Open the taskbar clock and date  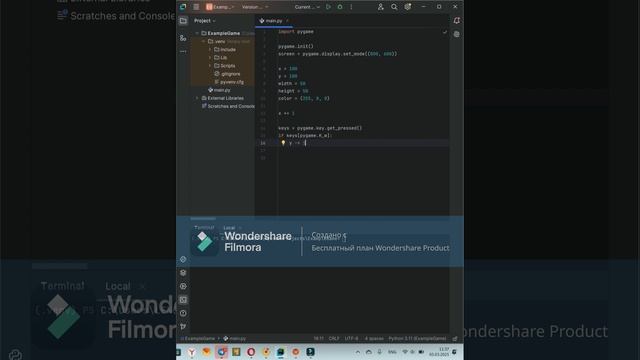coord(439,352)
